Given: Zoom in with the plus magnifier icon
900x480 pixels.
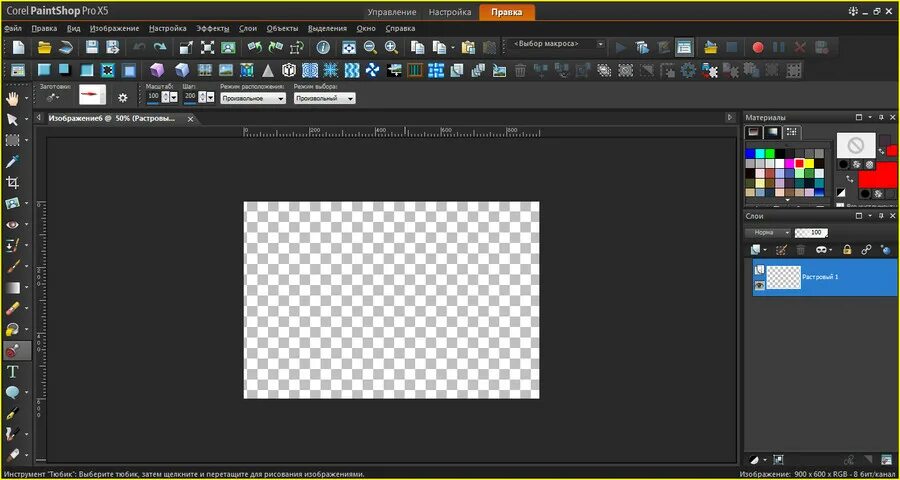Looking at the screenshot, I should [391, 48].
